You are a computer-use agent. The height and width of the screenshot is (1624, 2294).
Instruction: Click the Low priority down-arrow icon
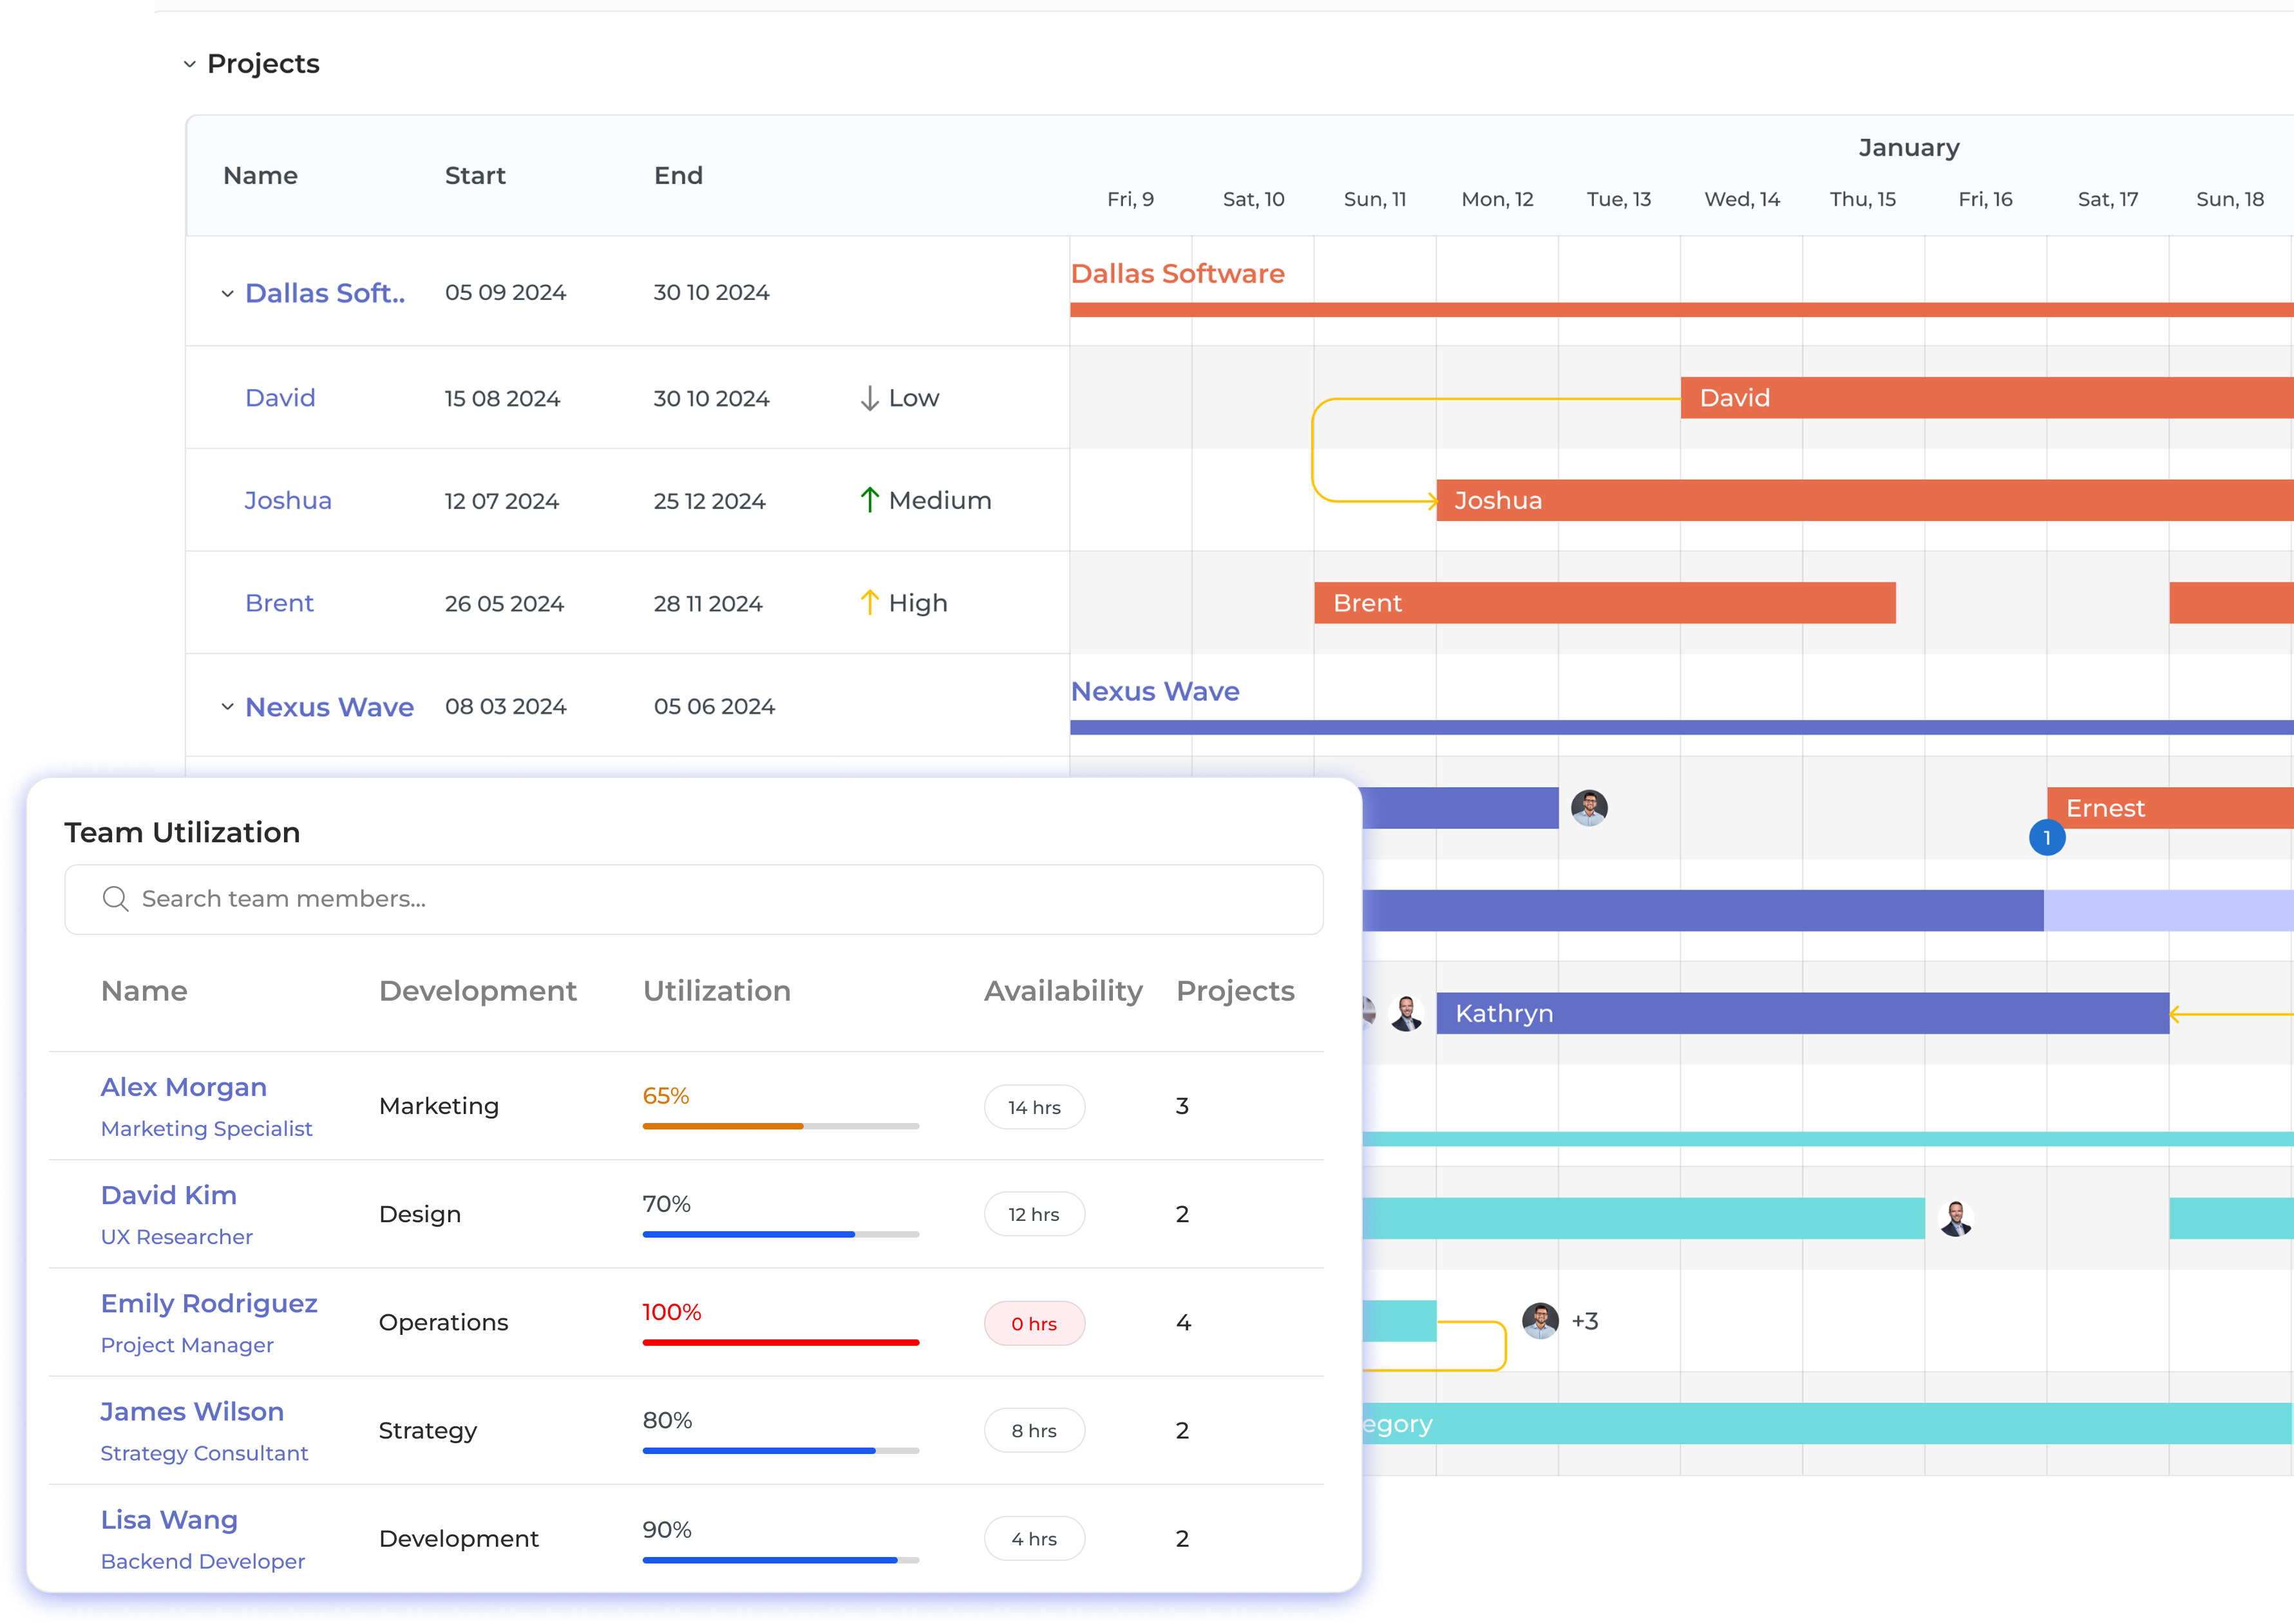click(869, 398)
